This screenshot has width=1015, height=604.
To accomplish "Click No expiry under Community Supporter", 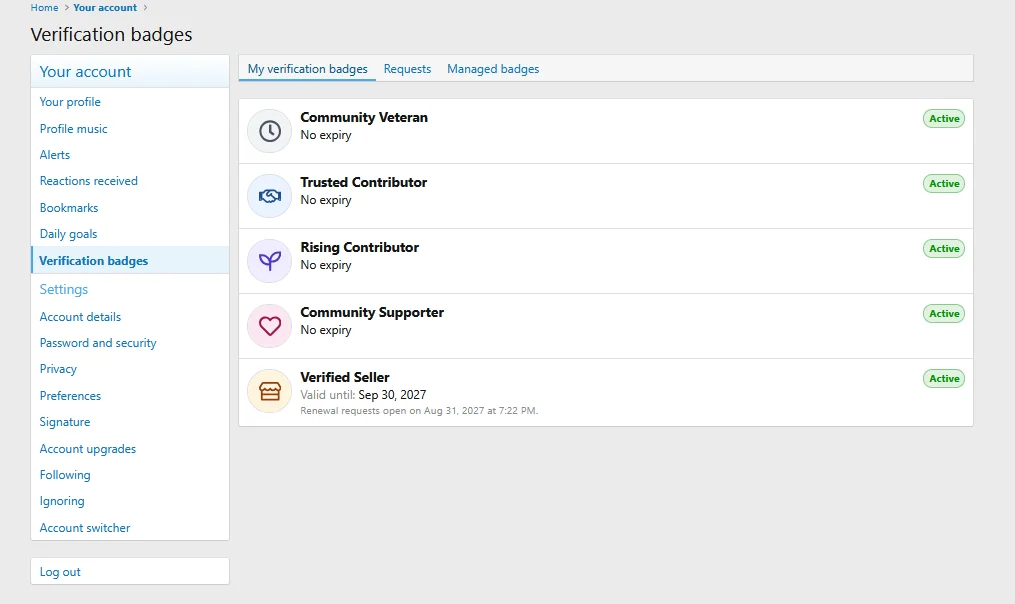I will [x=326, y=330].
